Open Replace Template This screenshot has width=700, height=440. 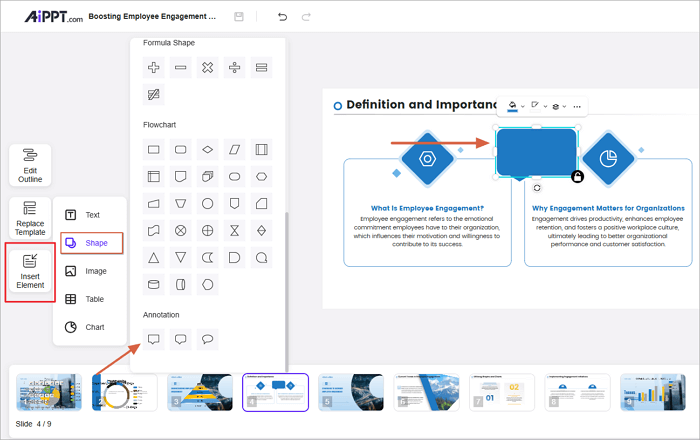point(30,218)
